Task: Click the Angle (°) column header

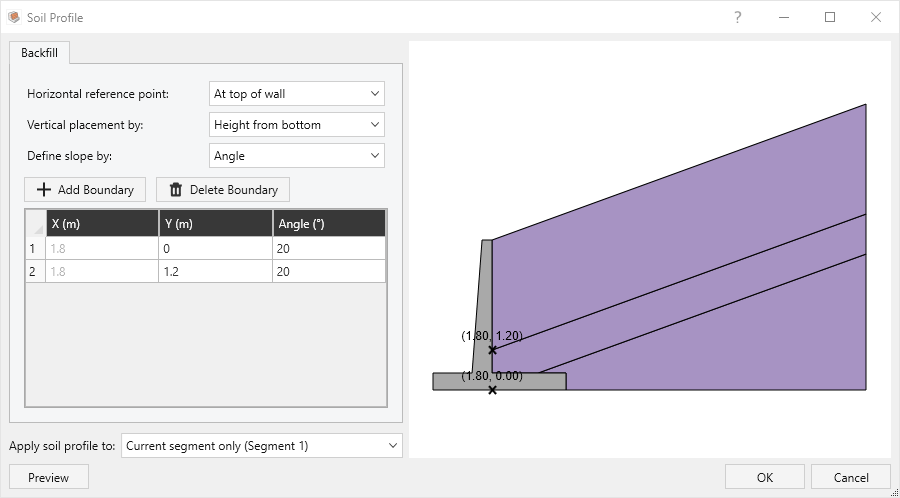Action: click(329, 224)
